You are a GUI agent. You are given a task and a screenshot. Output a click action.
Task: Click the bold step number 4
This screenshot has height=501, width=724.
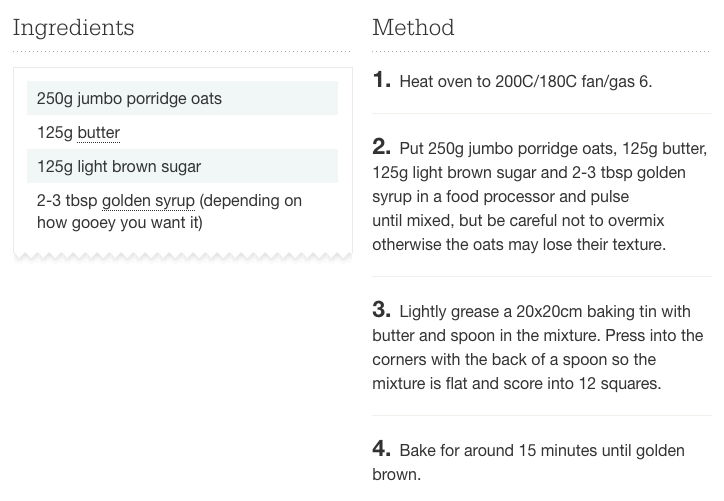tap(381, 449)
